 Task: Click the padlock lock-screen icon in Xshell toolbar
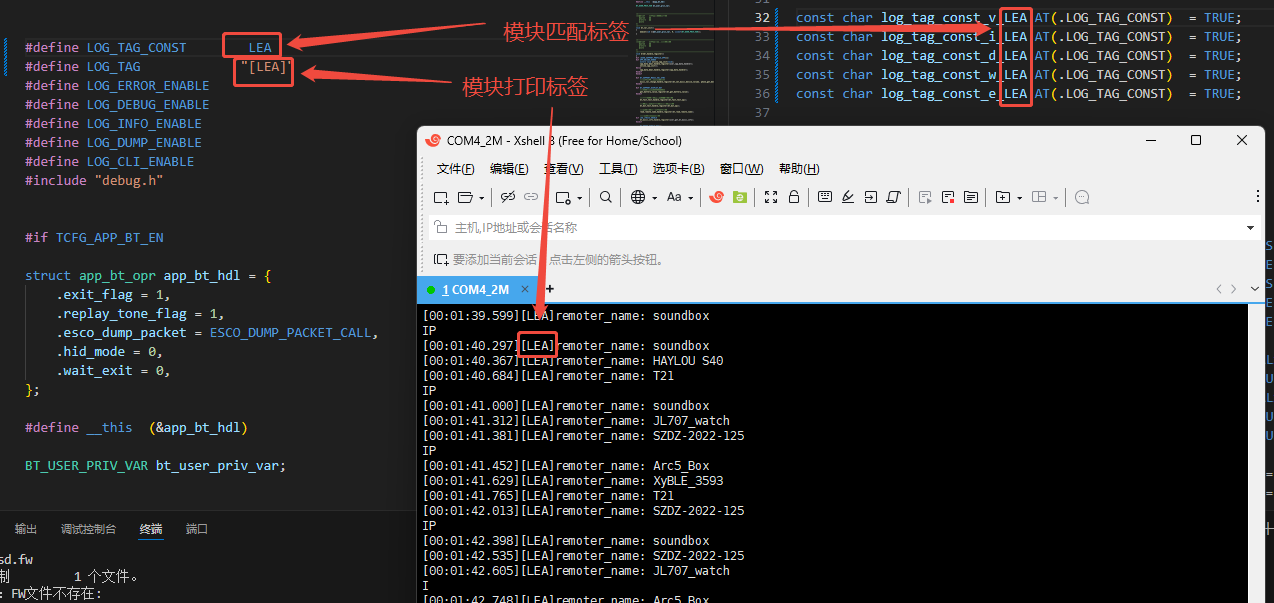(x=794, y=197)
